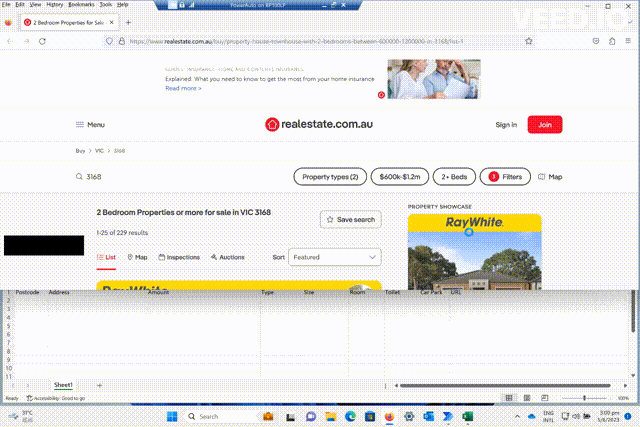Click the red Join button

545,125
